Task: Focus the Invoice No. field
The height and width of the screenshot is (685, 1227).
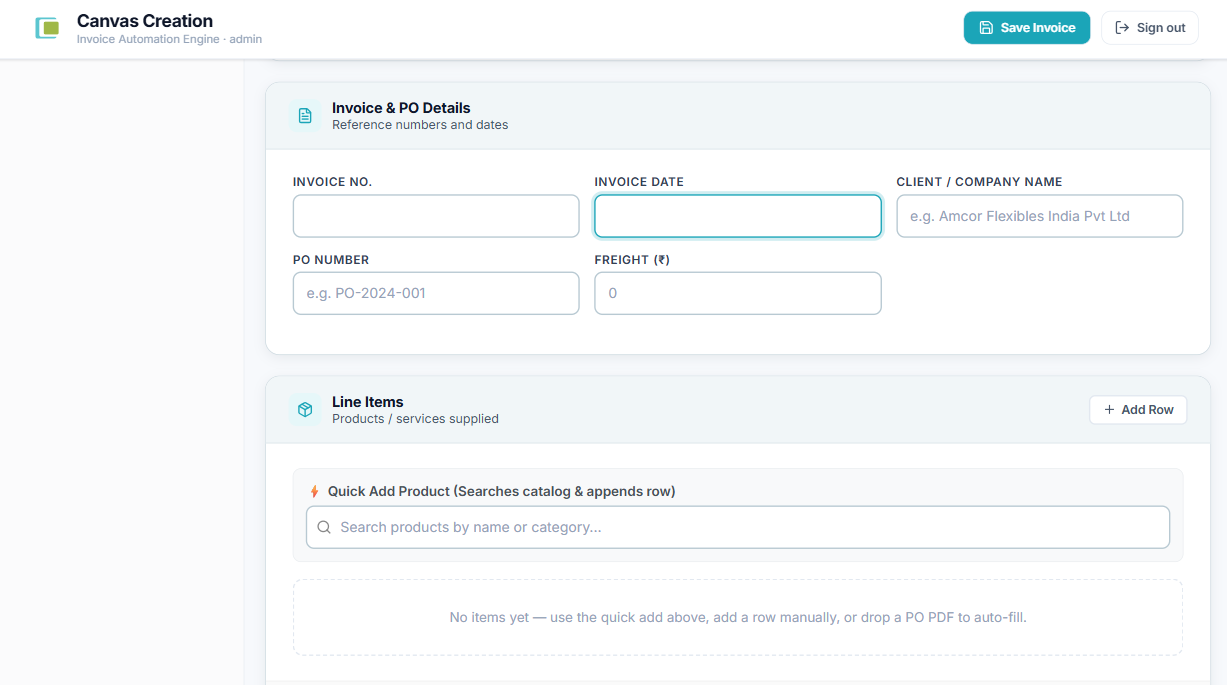Action: pos(436,216)
